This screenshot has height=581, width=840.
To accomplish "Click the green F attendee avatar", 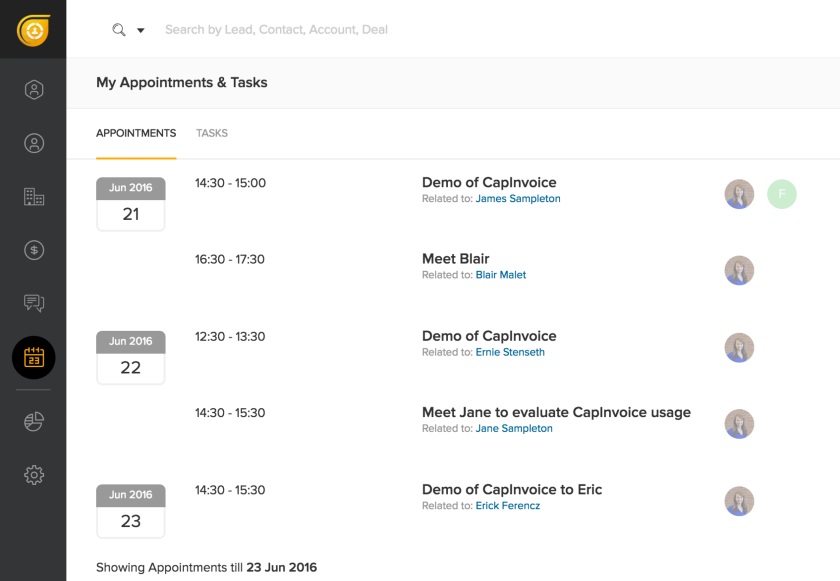I will point(782,194).
